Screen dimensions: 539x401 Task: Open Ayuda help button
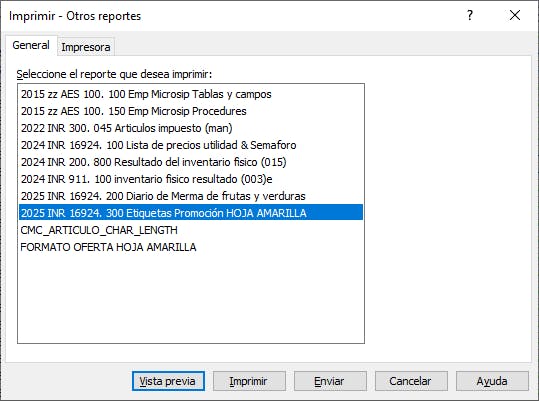pos(492,381)
